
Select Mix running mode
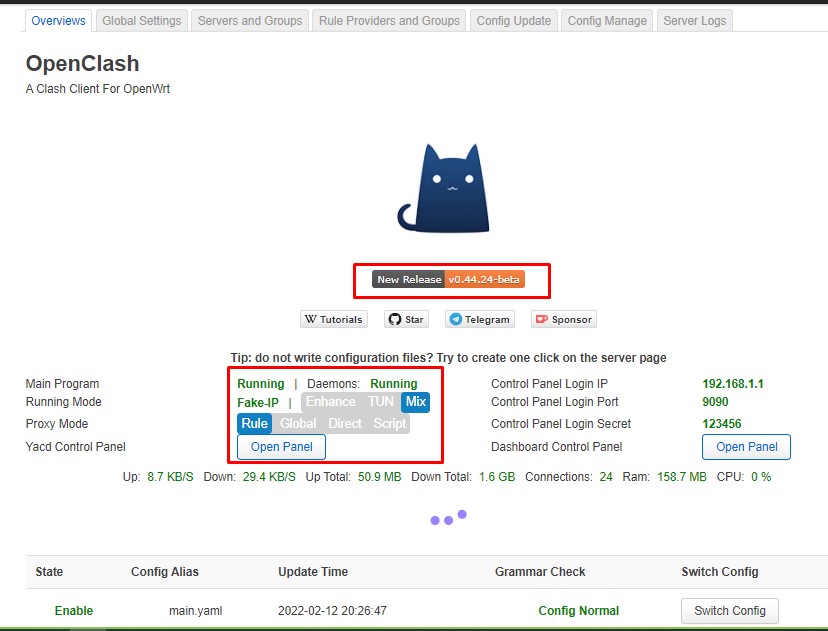[416, 402]
